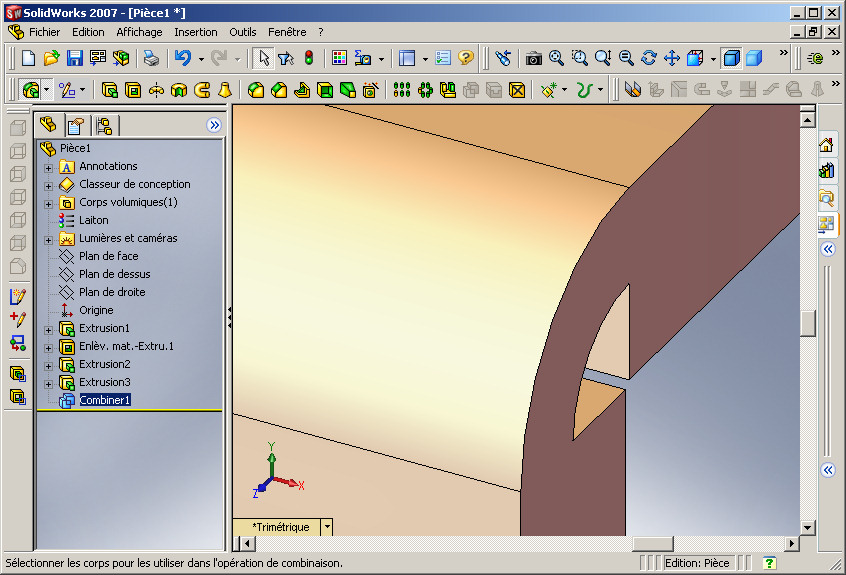Viewport: 846px width, 575px height.
Task: Open the Insertion menu
Action: pyautogui.click(x=196, y=32)
